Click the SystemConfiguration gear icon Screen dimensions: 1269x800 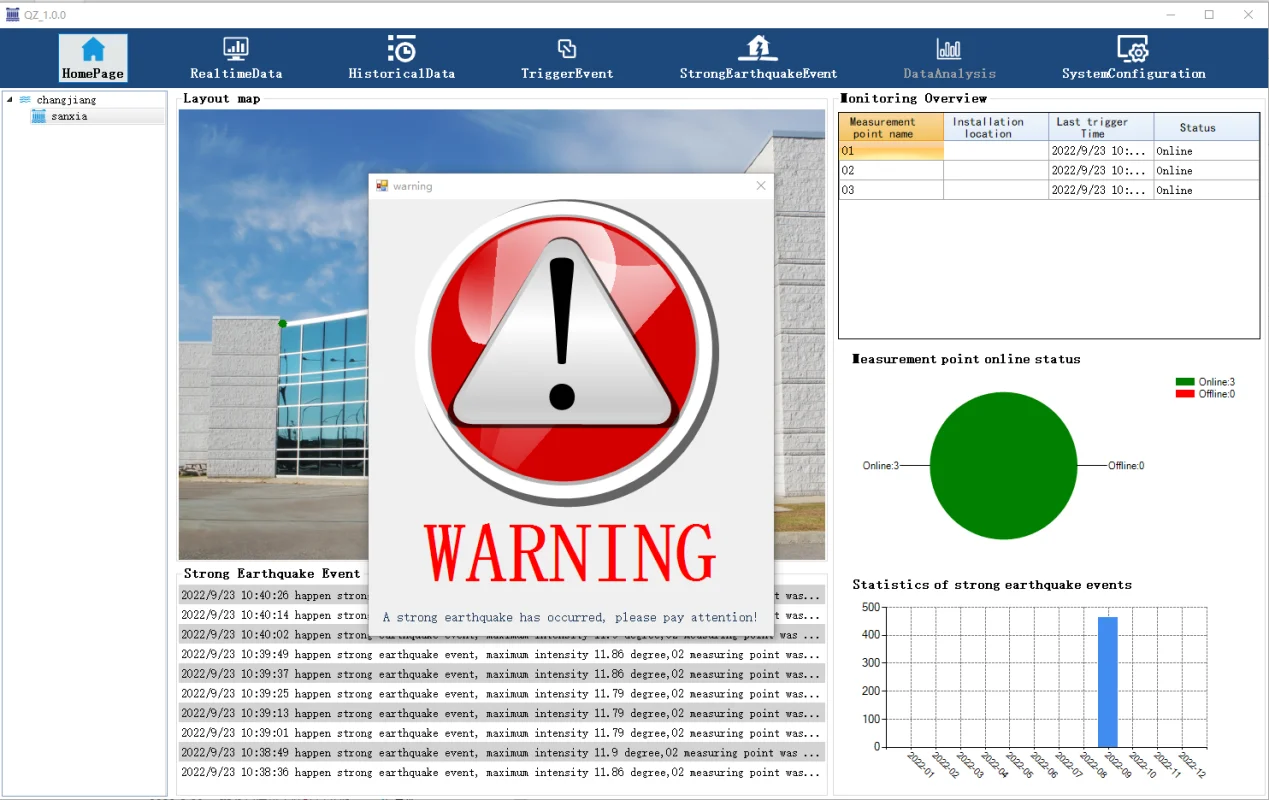[x=1133, y=47]
